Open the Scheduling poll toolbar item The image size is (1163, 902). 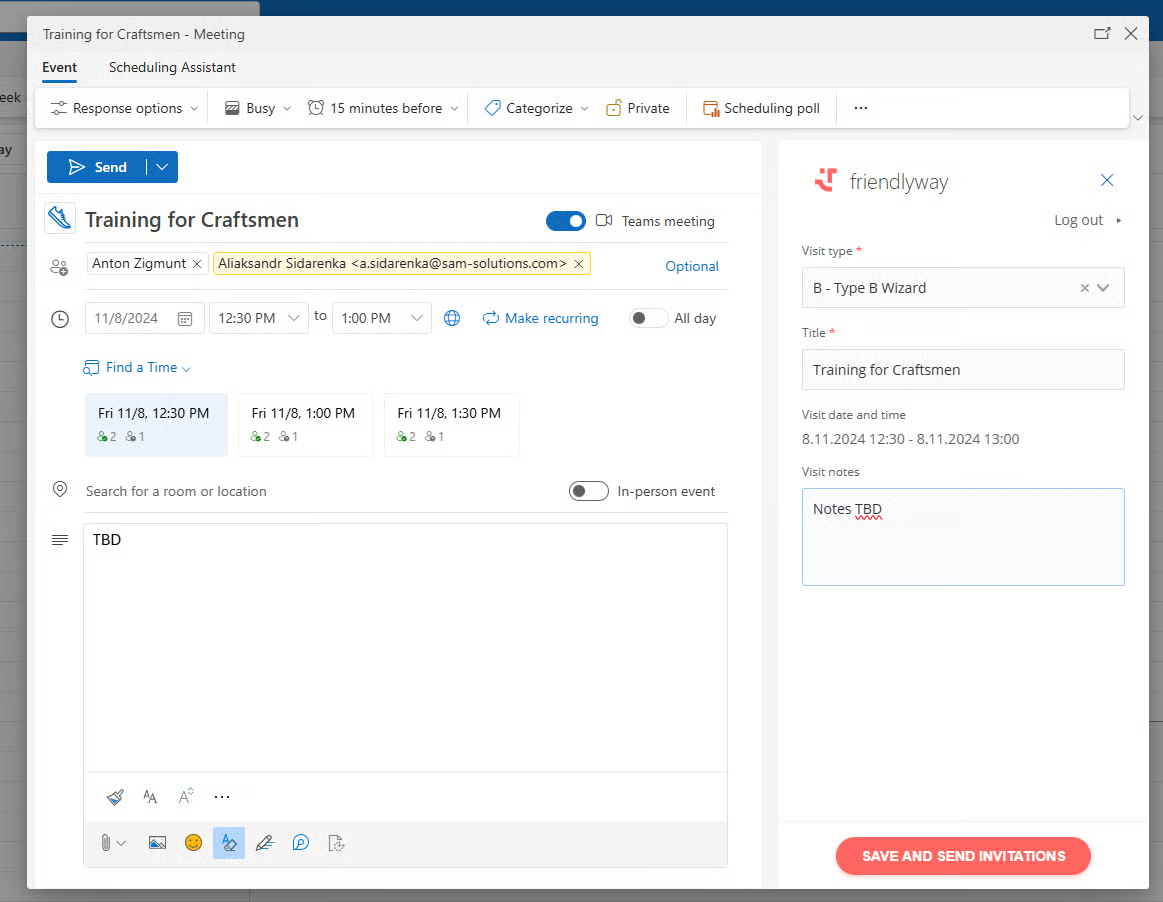point(761,108)
